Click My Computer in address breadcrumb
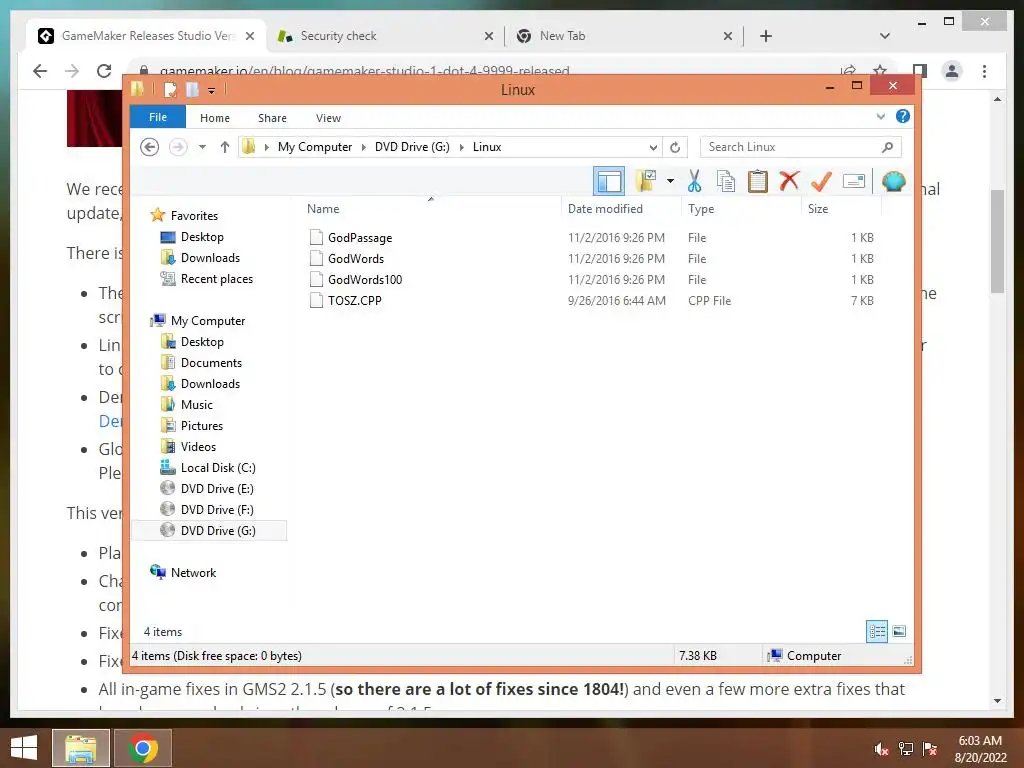 coord(315,147)
